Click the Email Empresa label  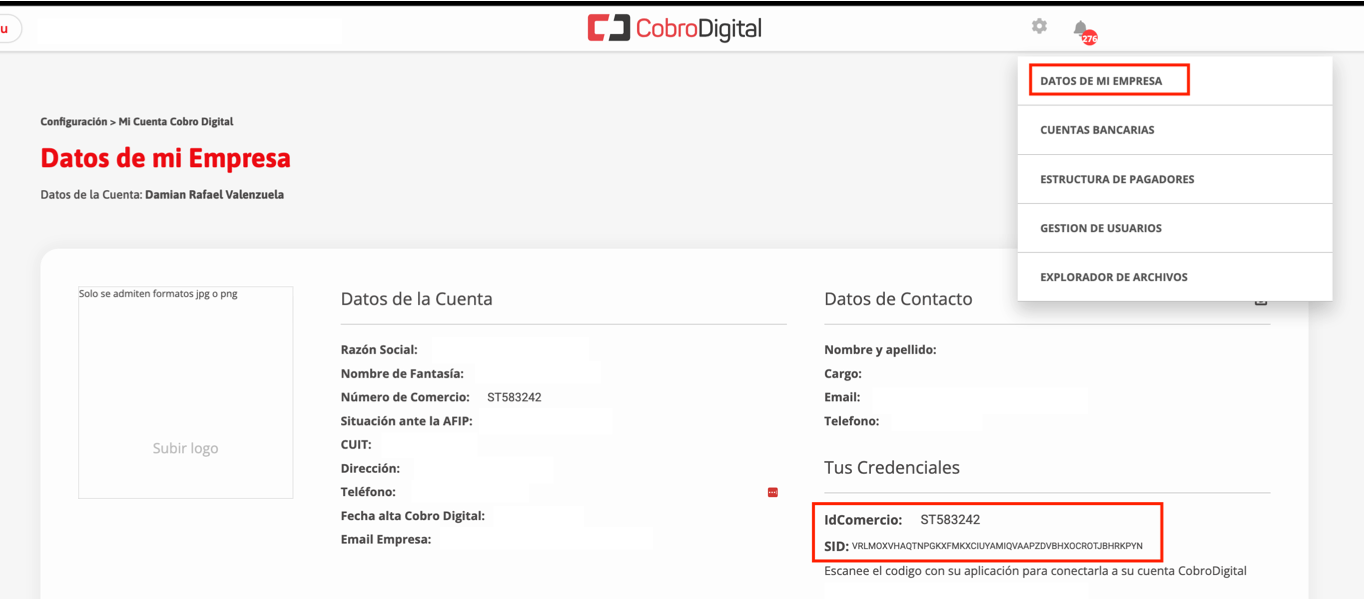pyautogui.click(x=386, y=540)
